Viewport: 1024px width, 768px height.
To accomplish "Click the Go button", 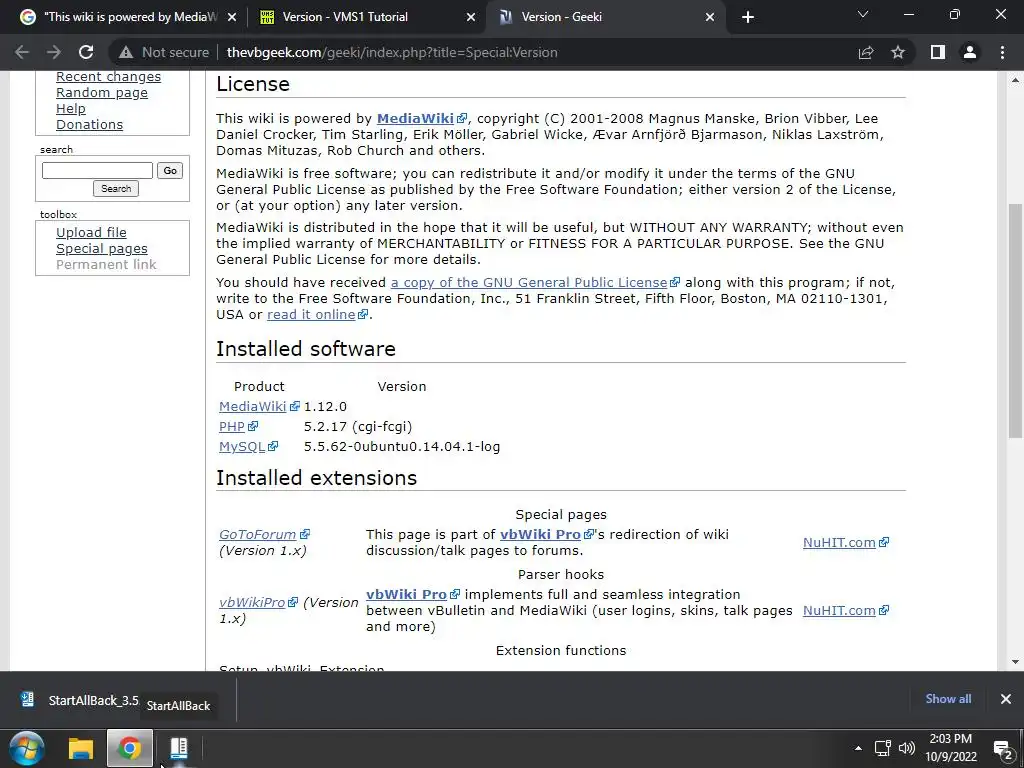I will 170,170.
